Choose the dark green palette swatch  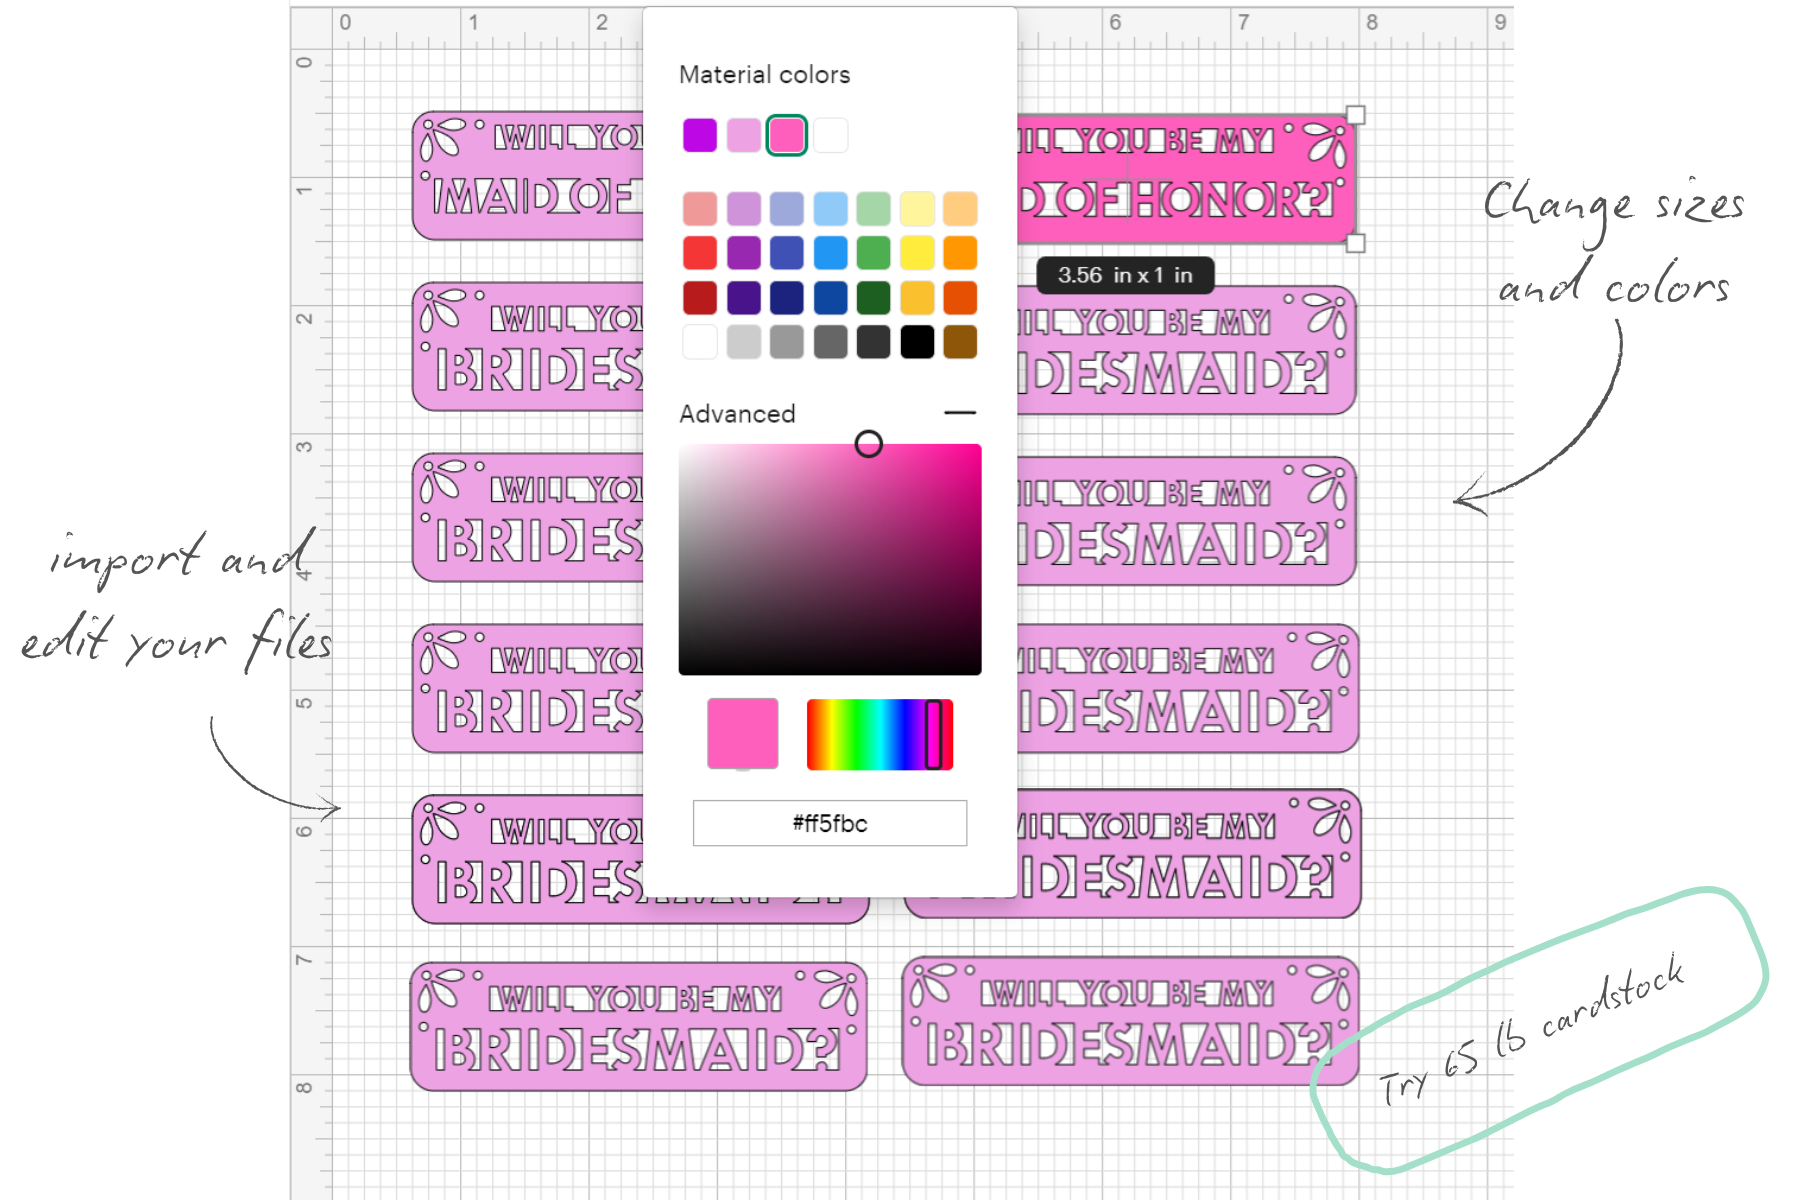pos(873,298)
